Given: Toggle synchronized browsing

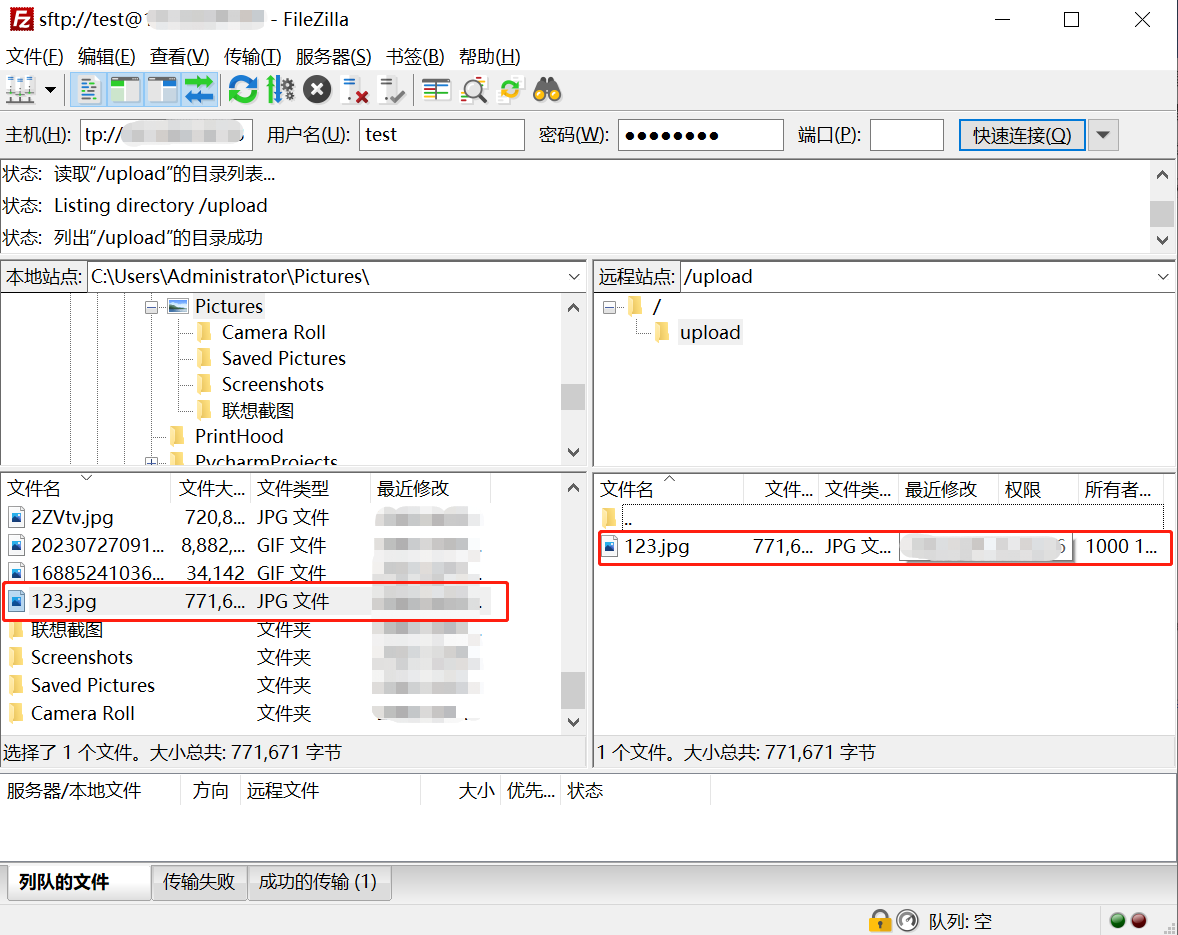Looking at the screenshot, I should pyautogui.click(x=510, y=90).
